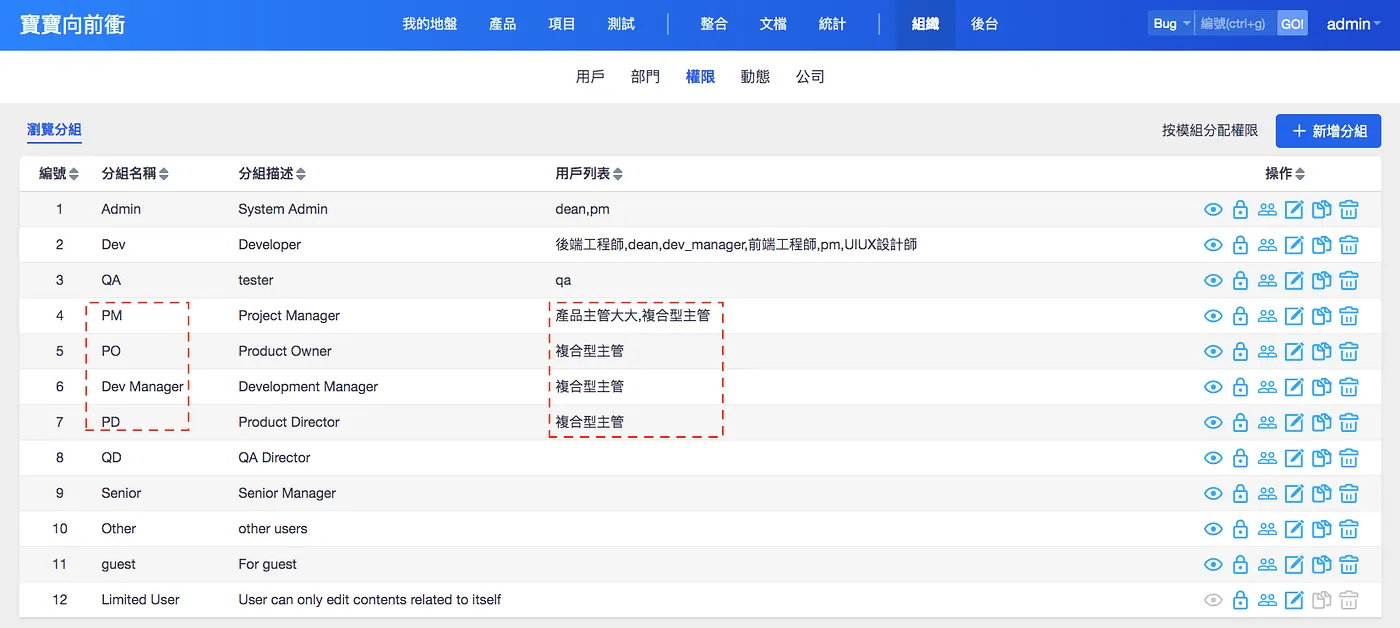Open the admin user menu
Screen dimensions: 1400x628
1354,24
